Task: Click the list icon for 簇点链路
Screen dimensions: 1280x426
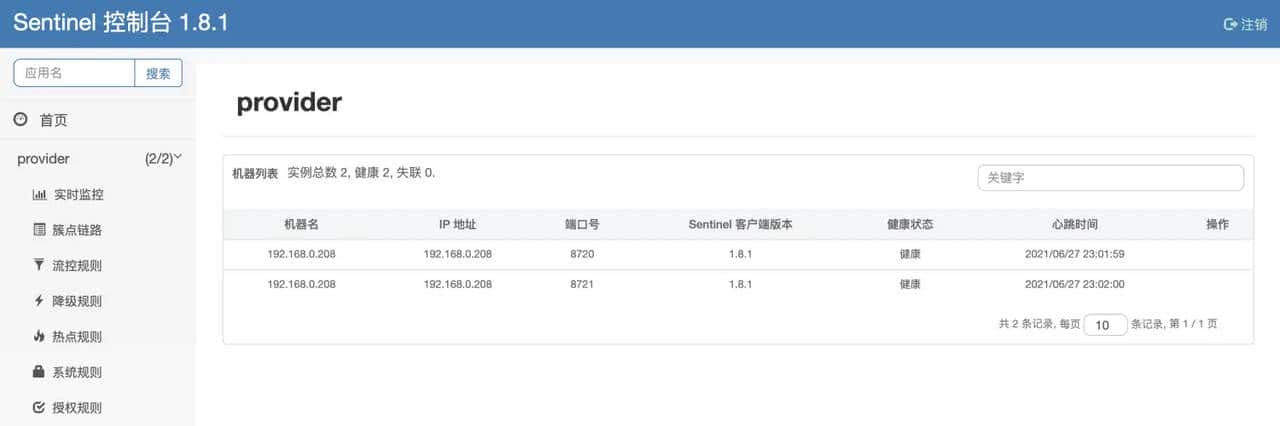Action: pyautogui.click(x=39, y=230)
